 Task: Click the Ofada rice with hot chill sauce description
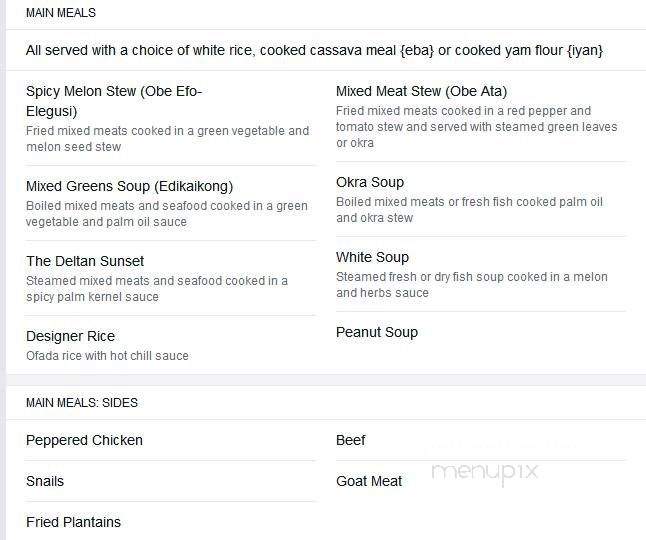tap(107, 355)
